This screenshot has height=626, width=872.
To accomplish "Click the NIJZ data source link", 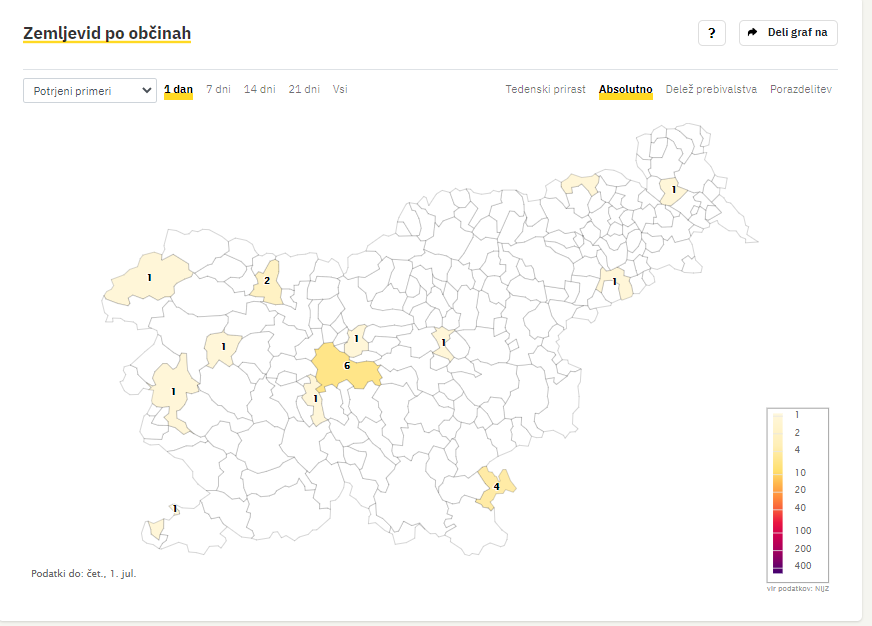I will [x=820, y=588].
